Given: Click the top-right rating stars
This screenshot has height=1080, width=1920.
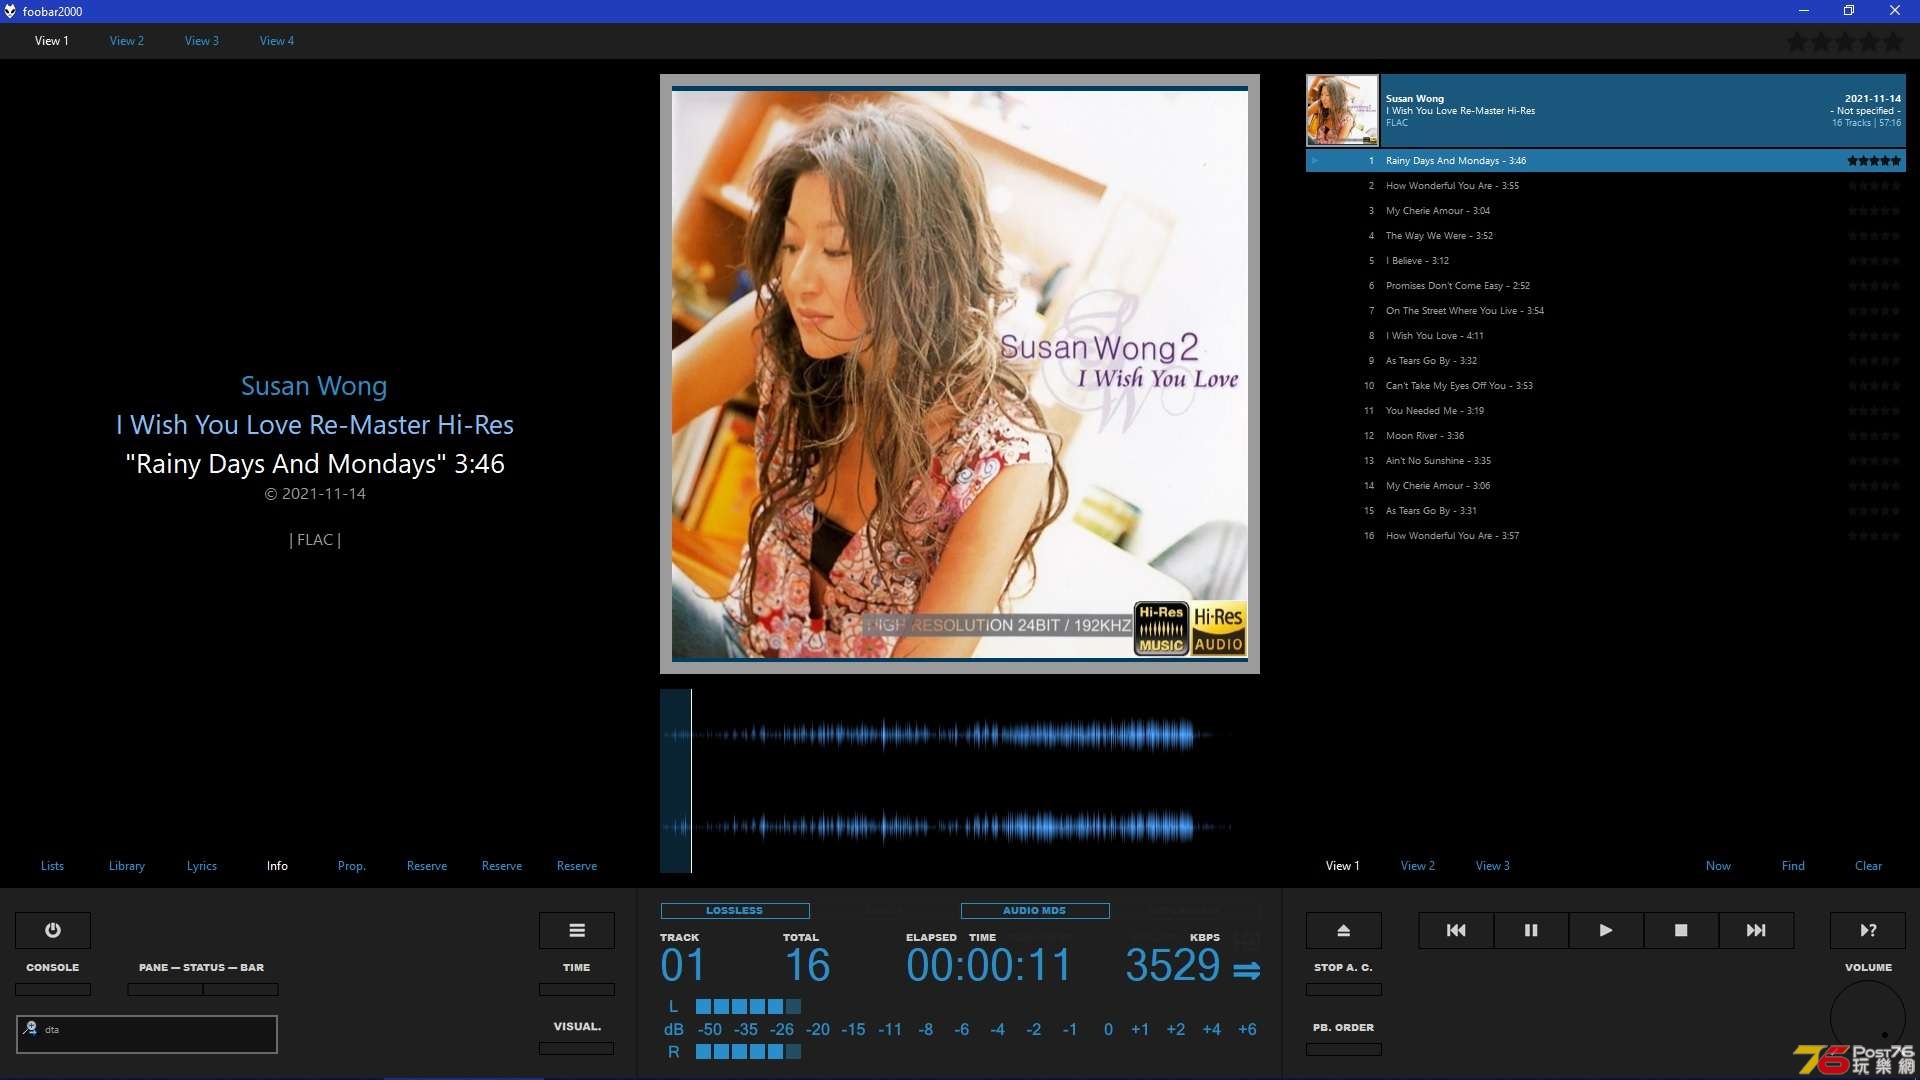Looking at the screenshot, I should click(x=1845, y=42).
